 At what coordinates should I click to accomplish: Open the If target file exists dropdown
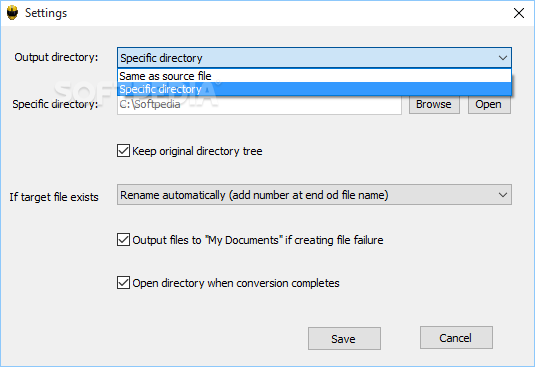[x=314, y=195]
